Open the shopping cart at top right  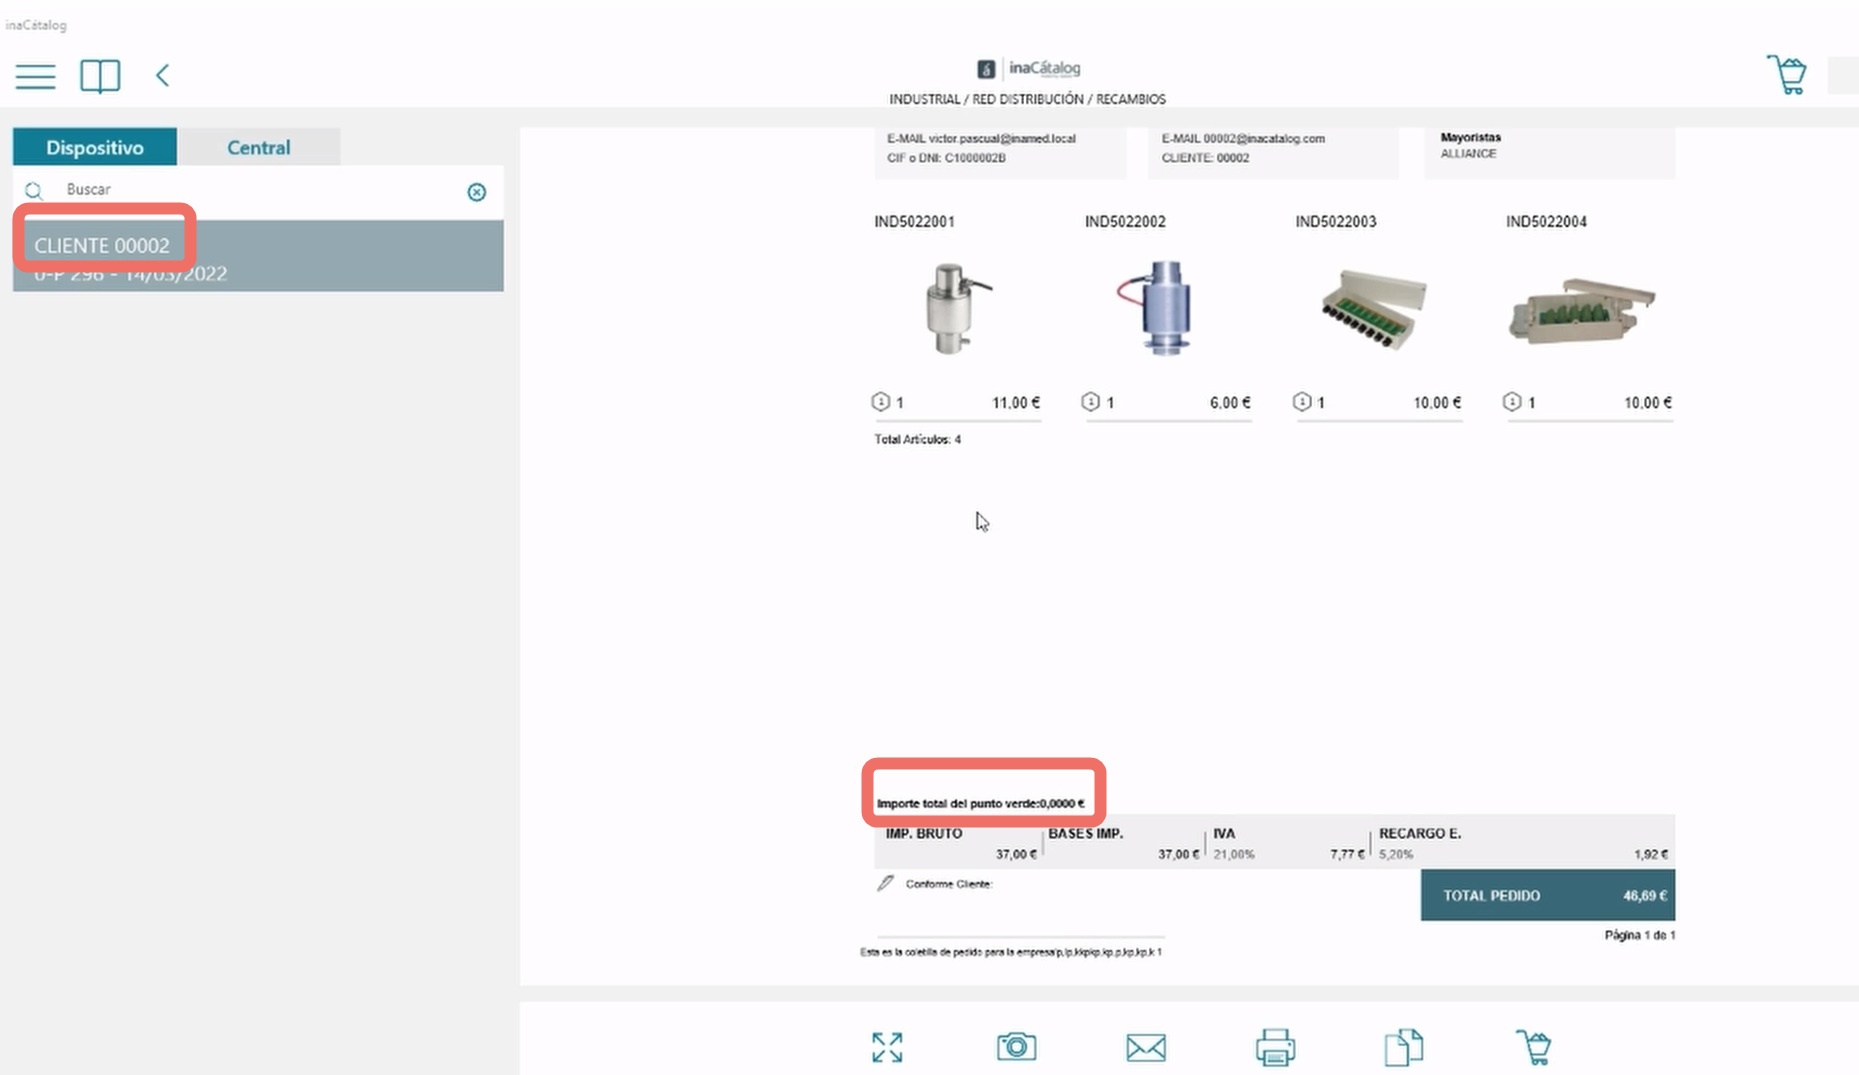1786,75
